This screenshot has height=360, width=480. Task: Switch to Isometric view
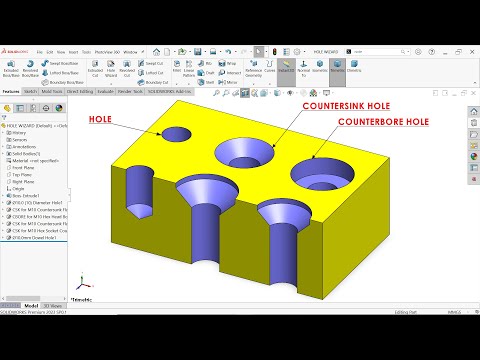click(320, 66)
